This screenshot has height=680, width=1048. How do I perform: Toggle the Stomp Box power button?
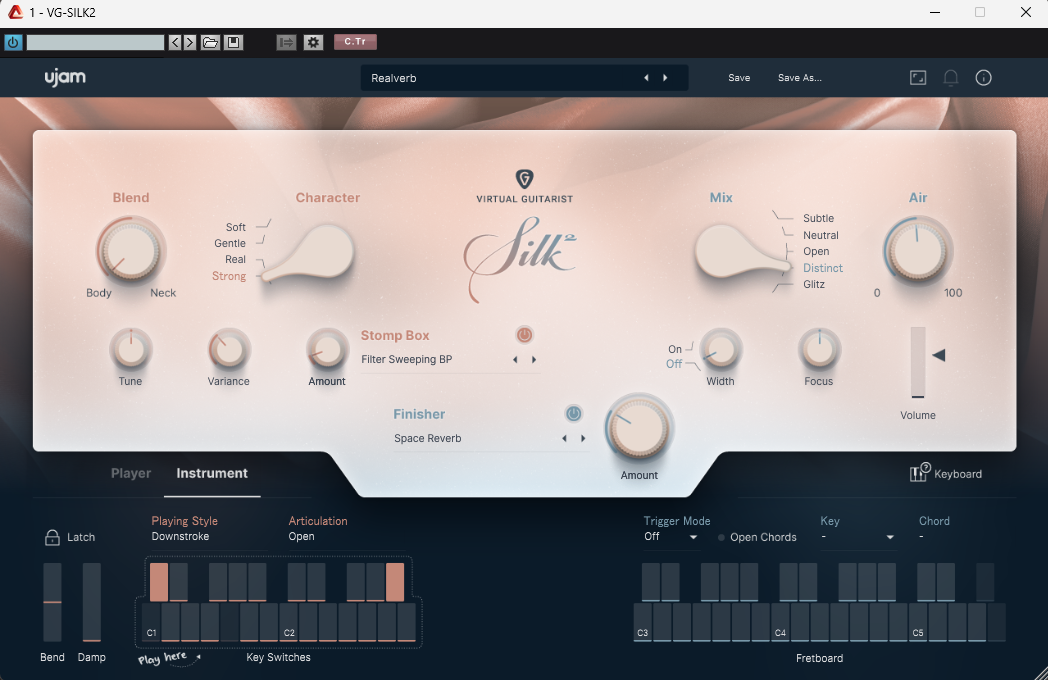(x=524, y=335)
